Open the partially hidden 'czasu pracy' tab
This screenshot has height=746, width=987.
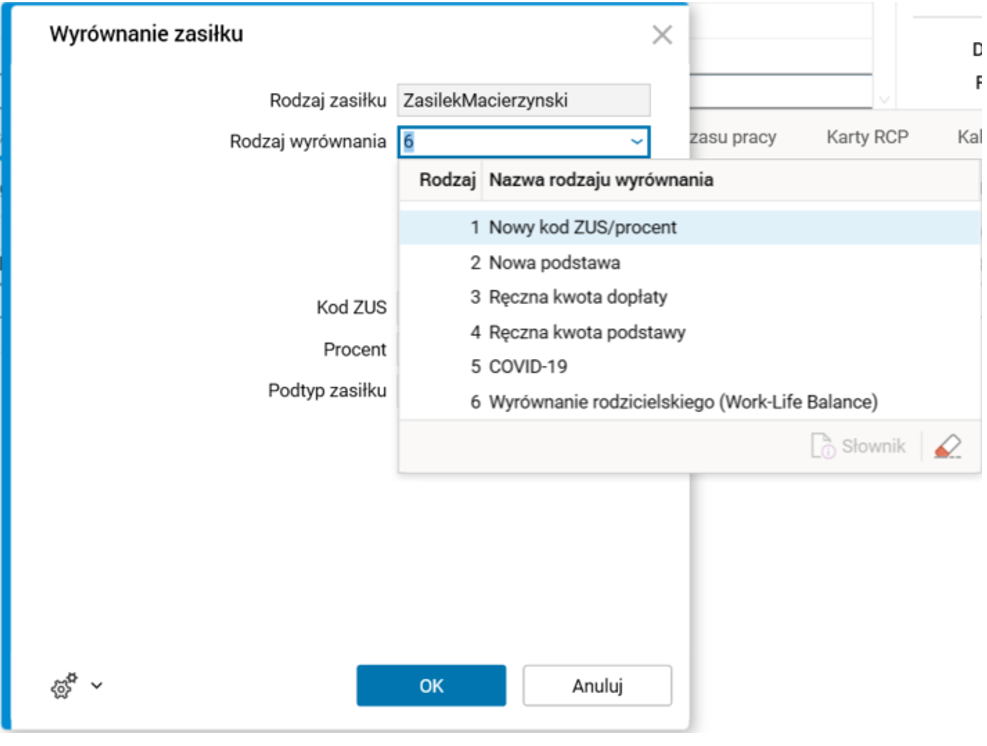tap(732, 137)
